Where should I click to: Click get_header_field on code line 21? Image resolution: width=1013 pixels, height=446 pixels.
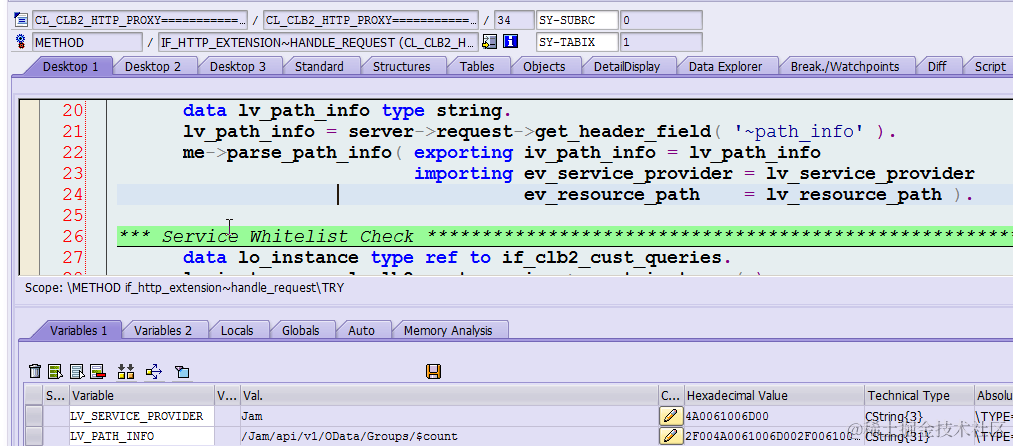623,132
